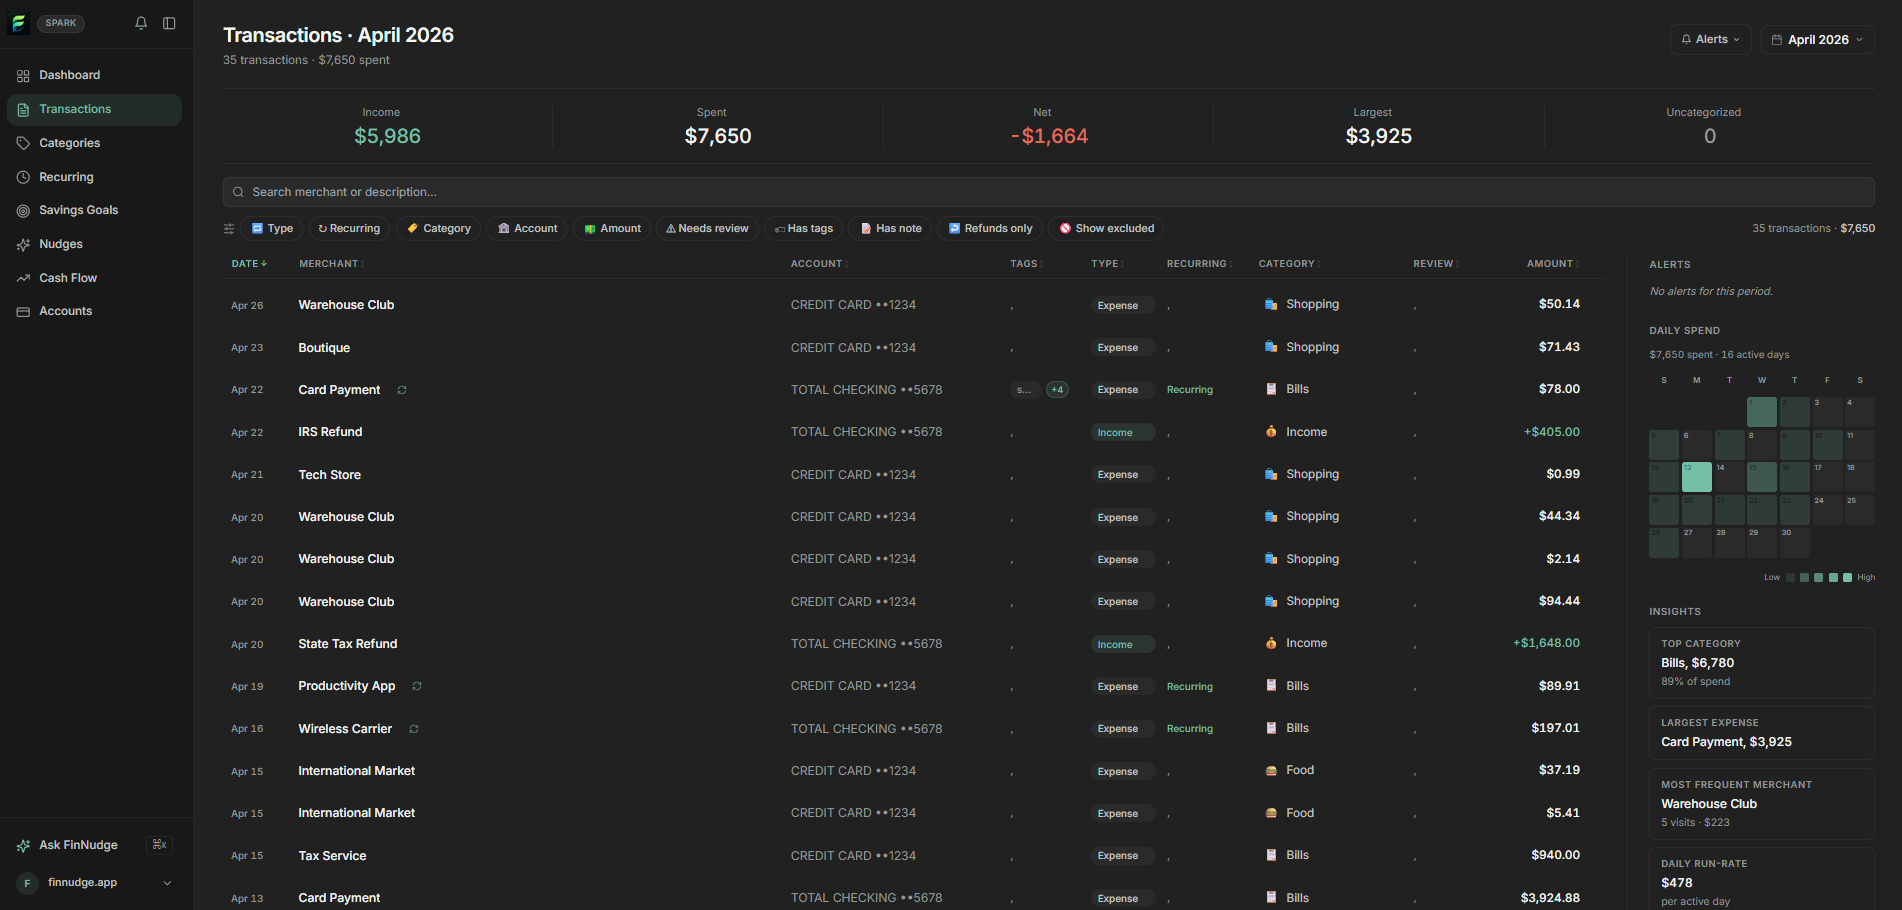Toggle the Recurring filter chip
Screen dimensions: 1902x910
pyautogui.click(x=349, y=229)
